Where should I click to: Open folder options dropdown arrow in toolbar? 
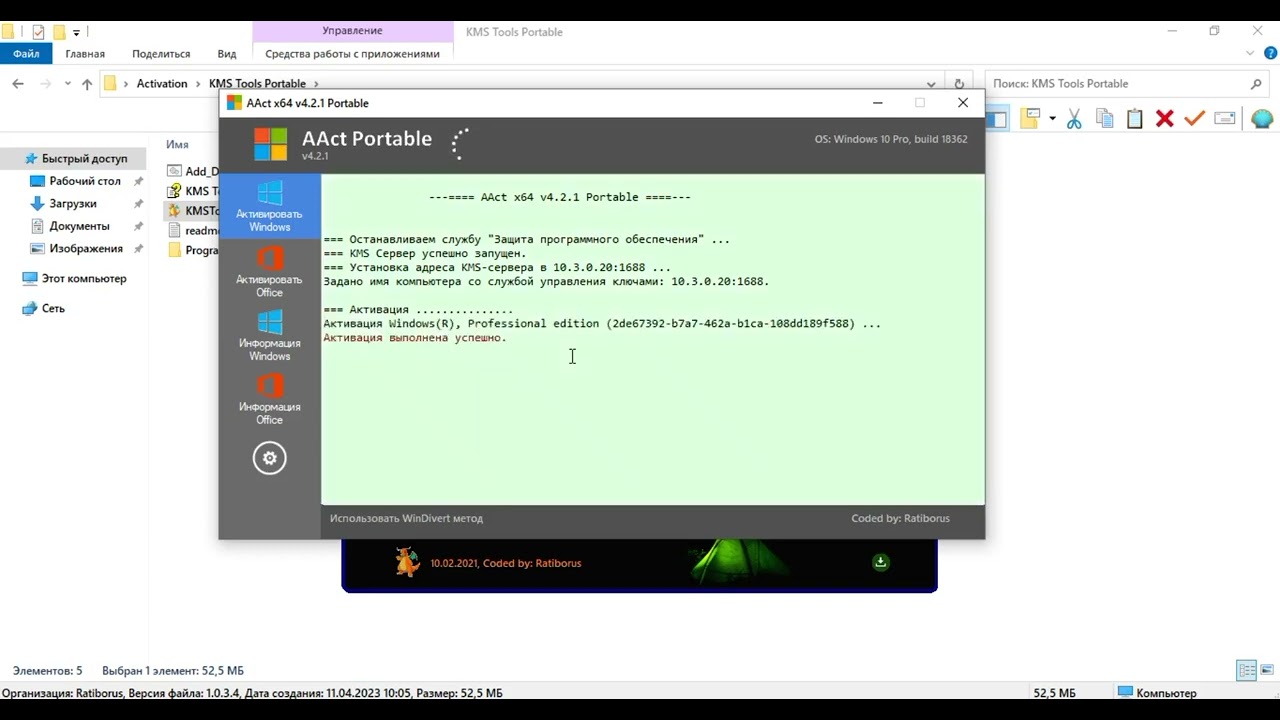point(1052,119)
